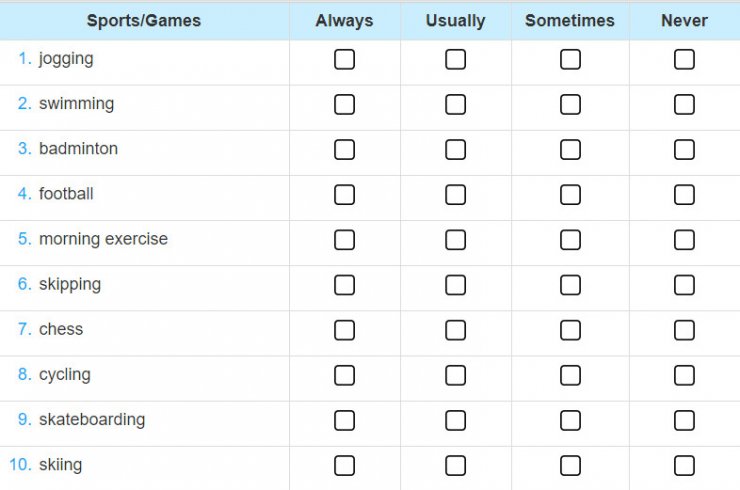Click the Sometimes column header
740x490 pixels.
point(570,21)
